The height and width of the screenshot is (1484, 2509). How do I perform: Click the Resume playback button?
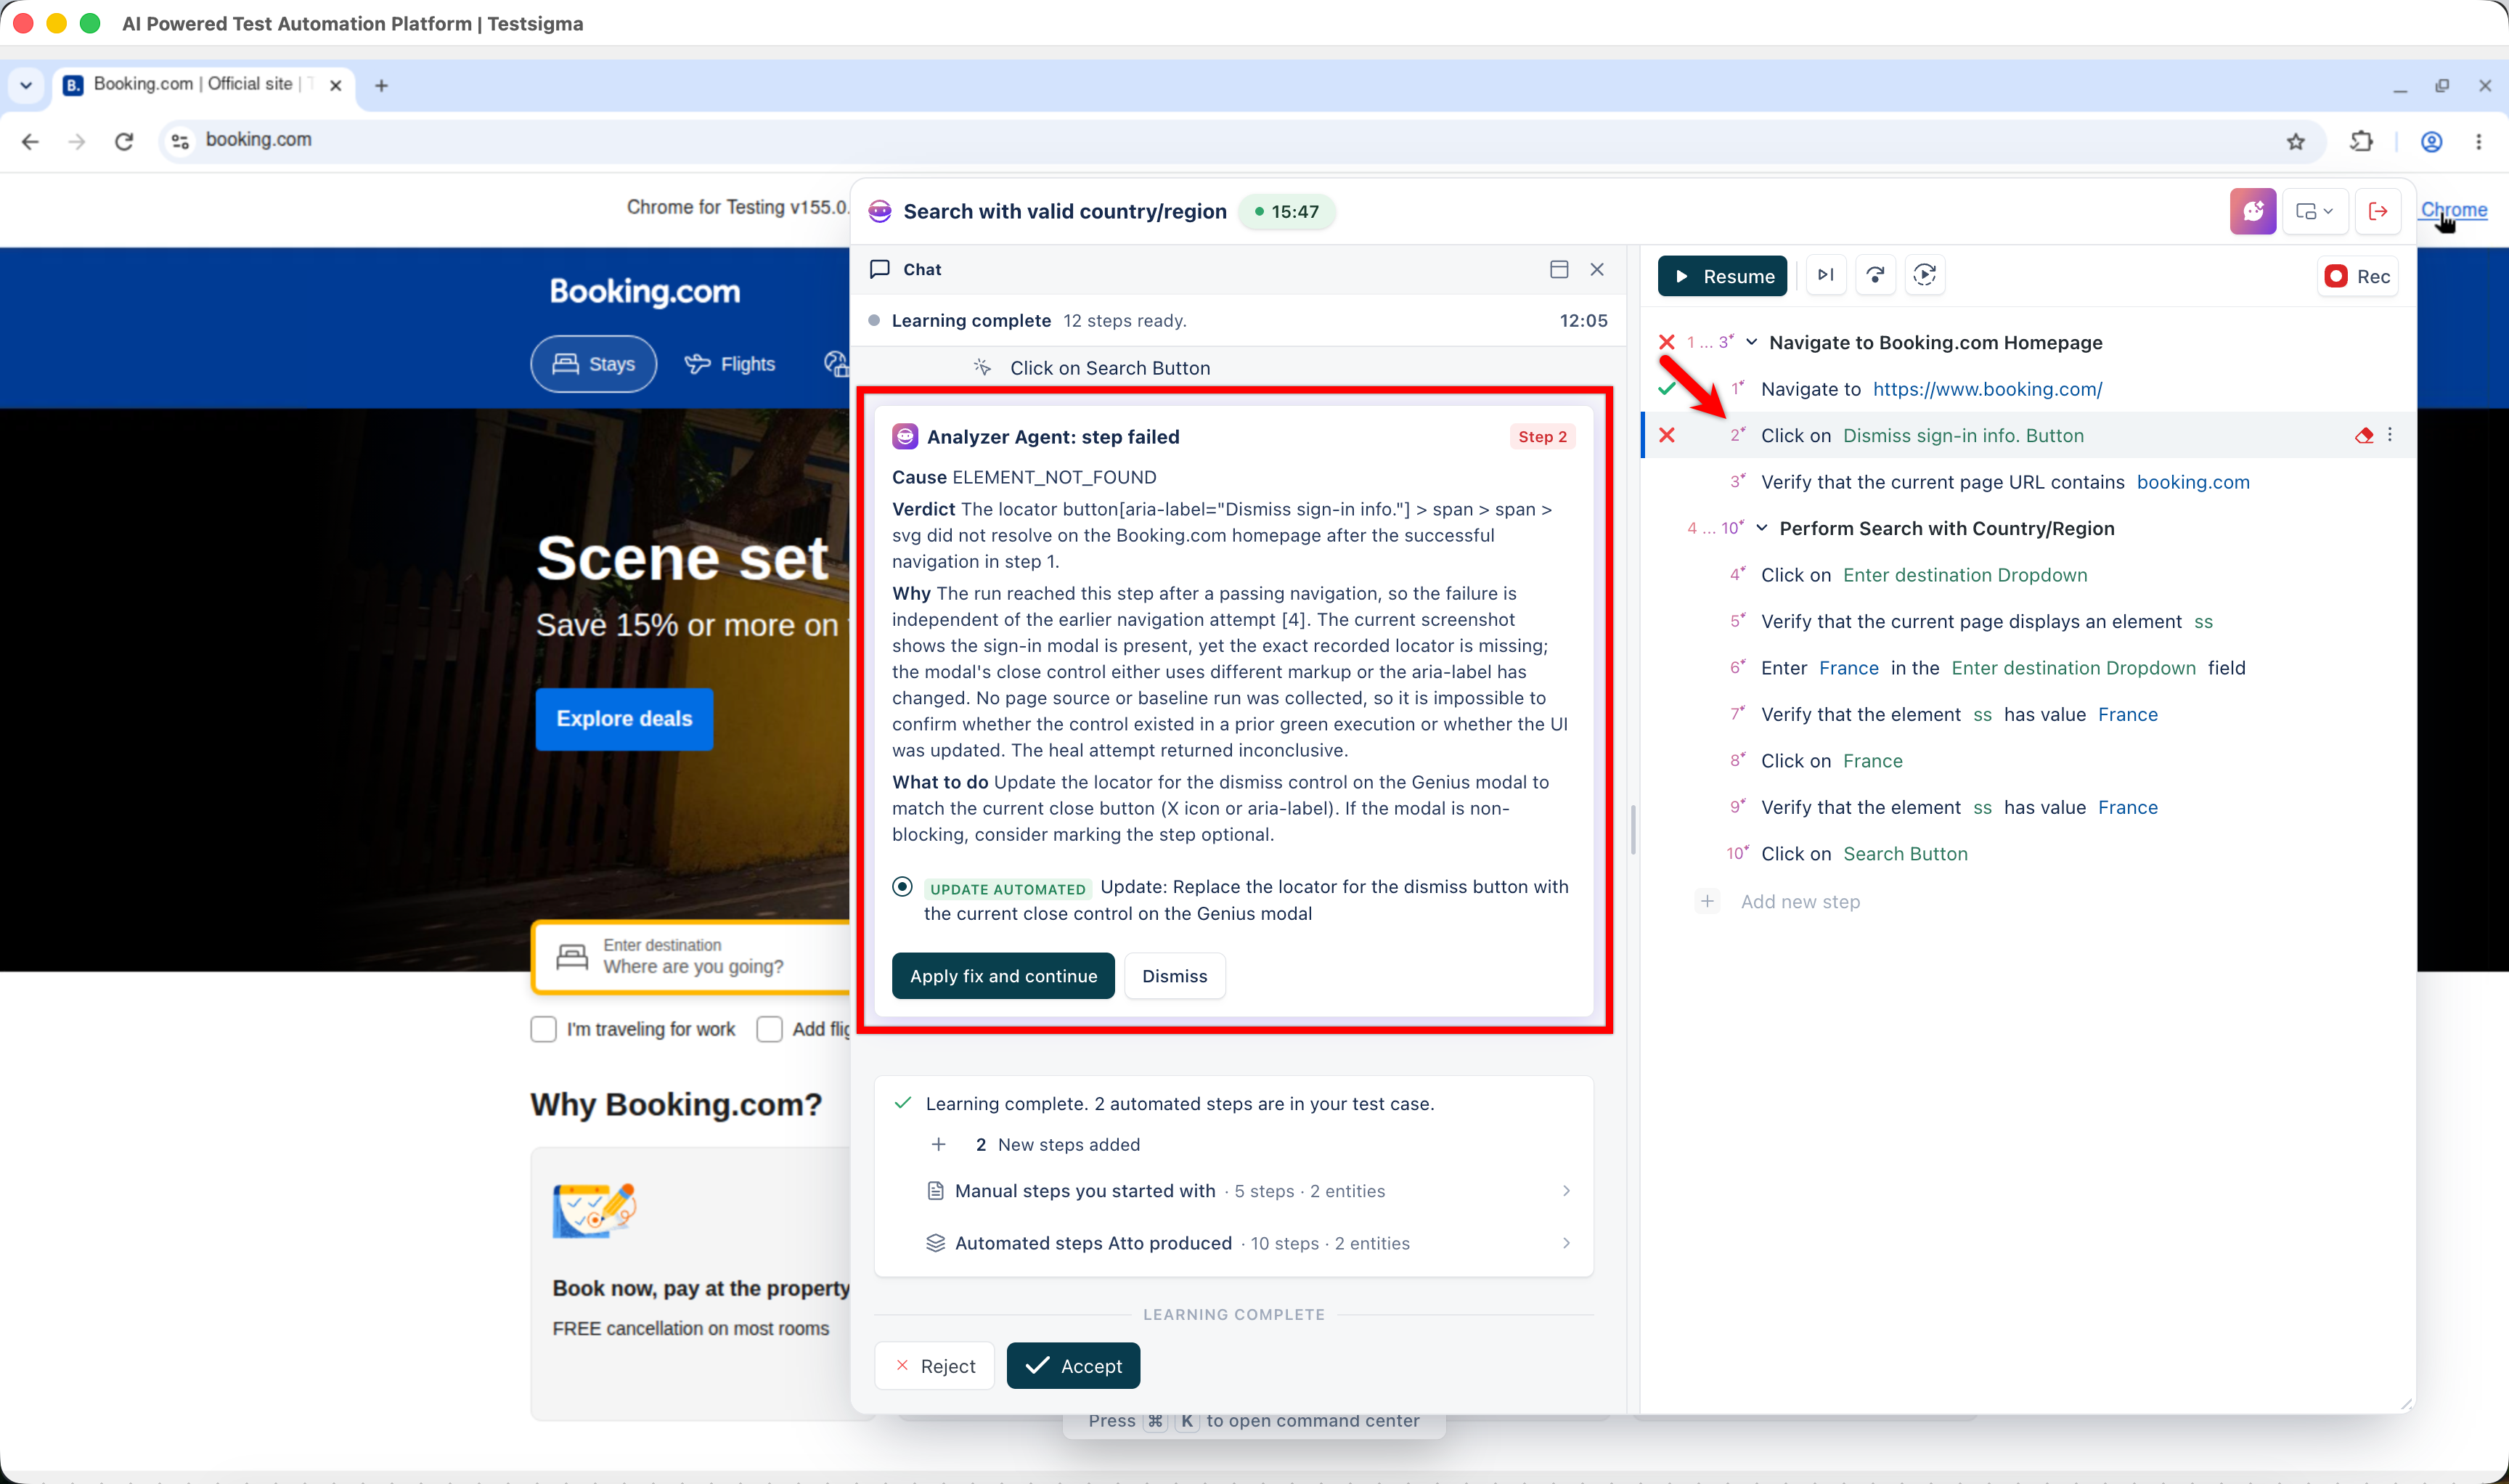pos(1722,276)
